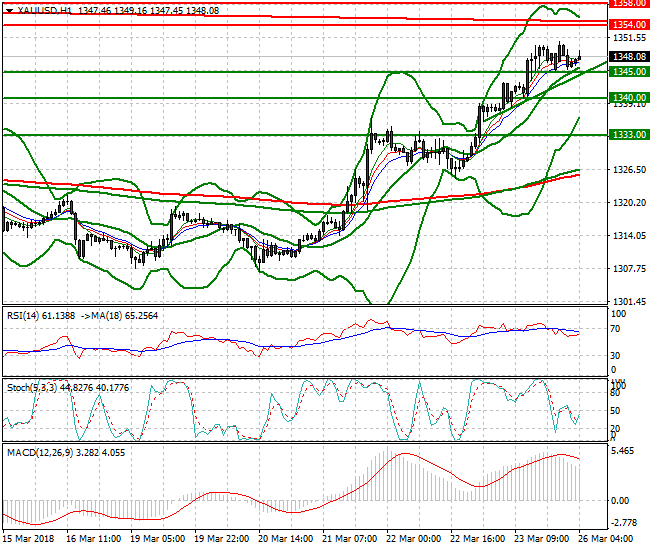Click the XAUUSD,H1 chart title text
650x550 pixels.
45,10
